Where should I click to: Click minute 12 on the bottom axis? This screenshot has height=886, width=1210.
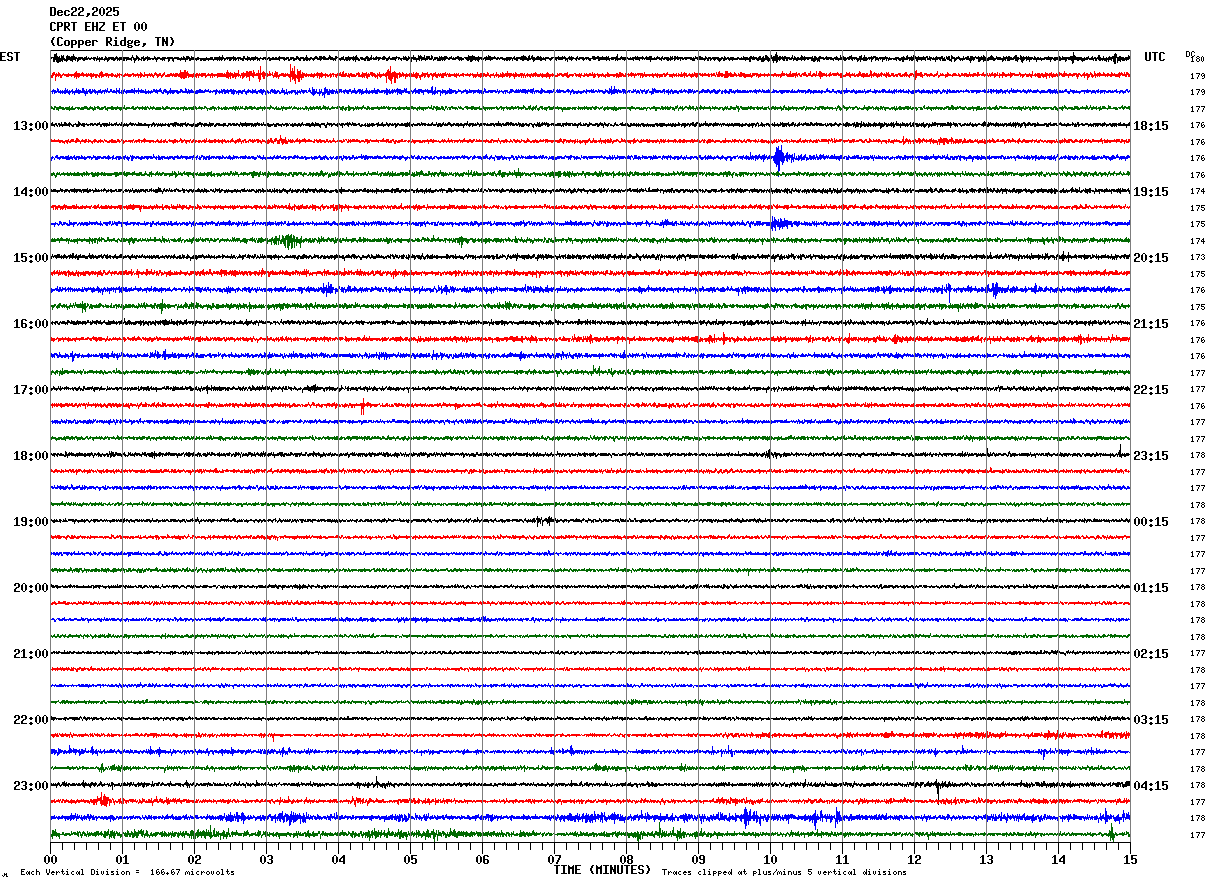pyautogui.click(x=914, y=859)
